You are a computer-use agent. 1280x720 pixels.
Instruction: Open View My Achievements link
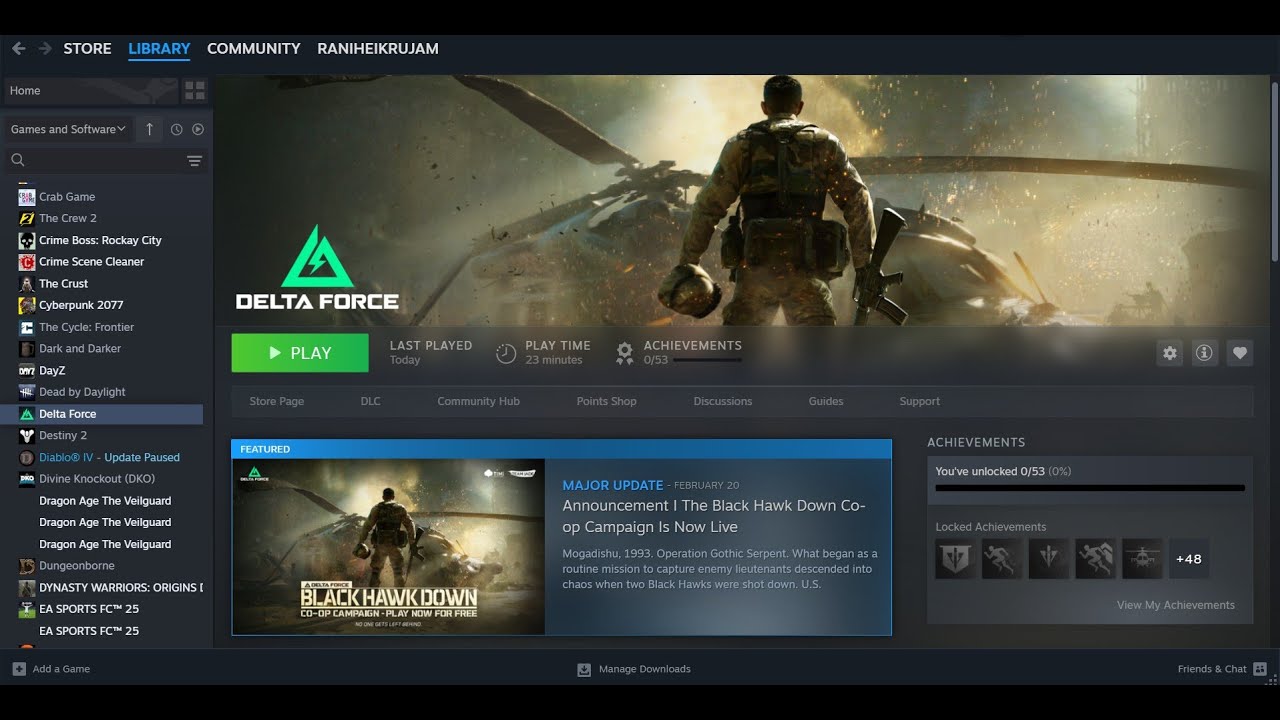coord(1176,605)
